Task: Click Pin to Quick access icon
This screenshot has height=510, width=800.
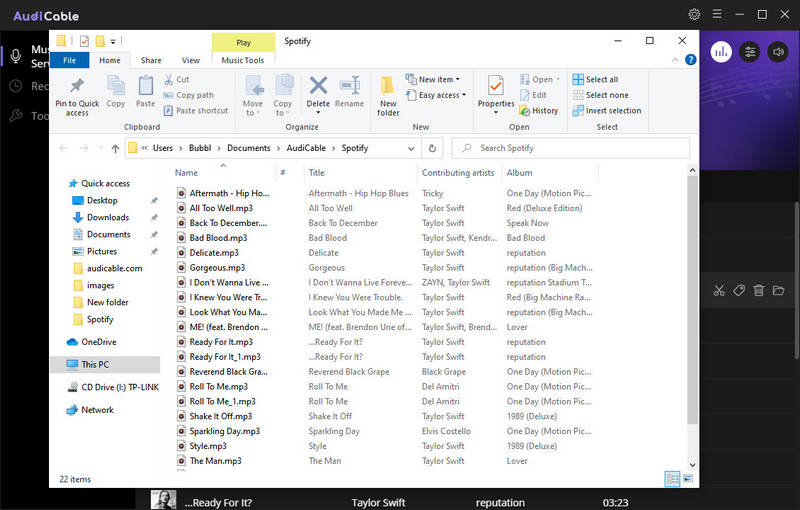Action: (x=77, y=86)
